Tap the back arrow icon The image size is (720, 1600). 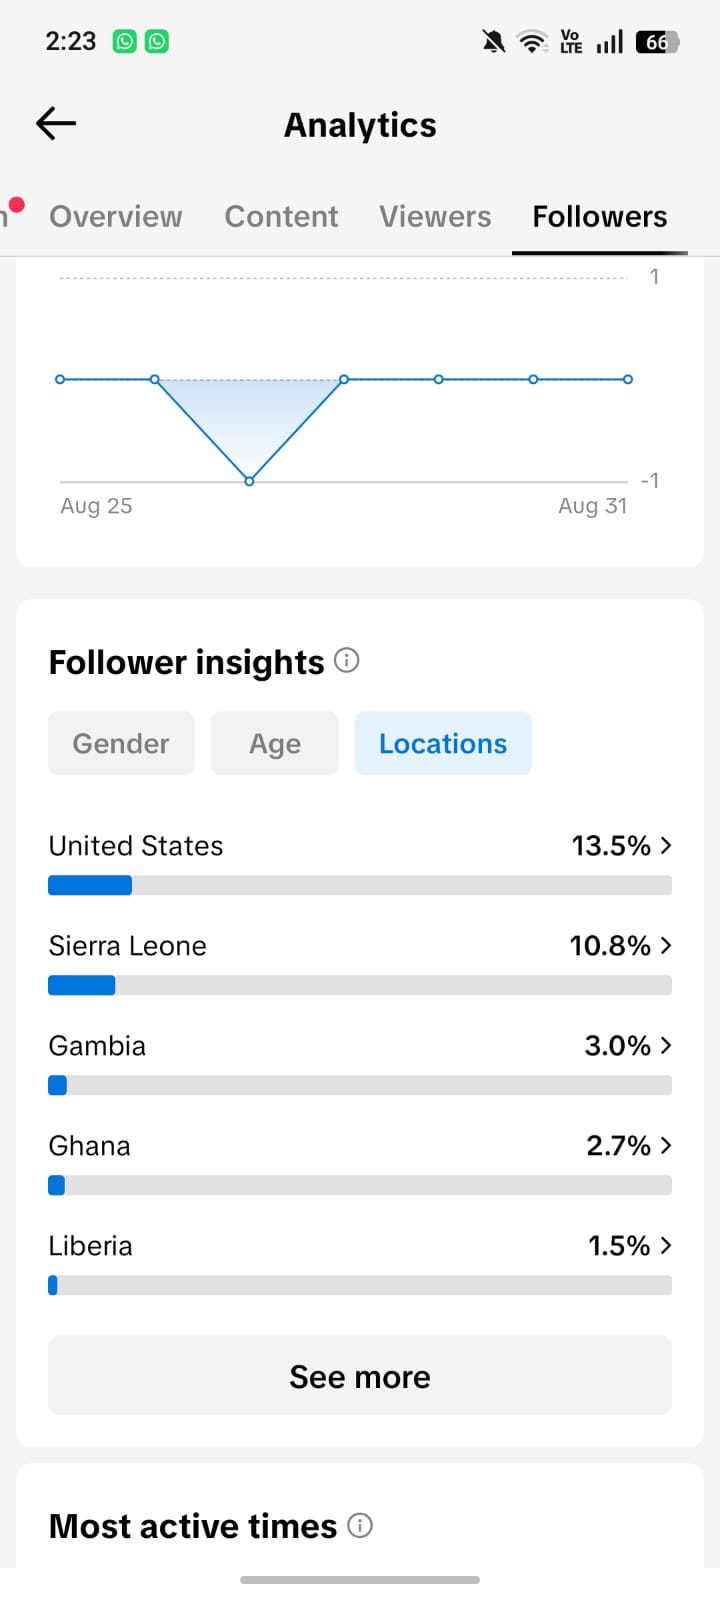click(56, 123)
